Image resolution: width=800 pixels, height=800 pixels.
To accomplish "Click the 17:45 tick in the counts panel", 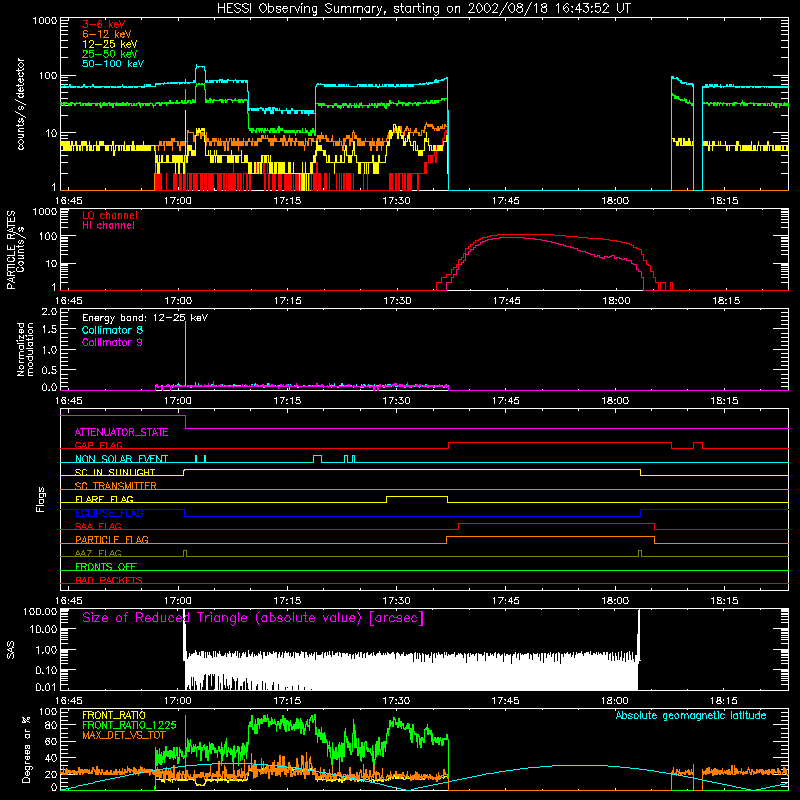I will [x=506, y=201].
